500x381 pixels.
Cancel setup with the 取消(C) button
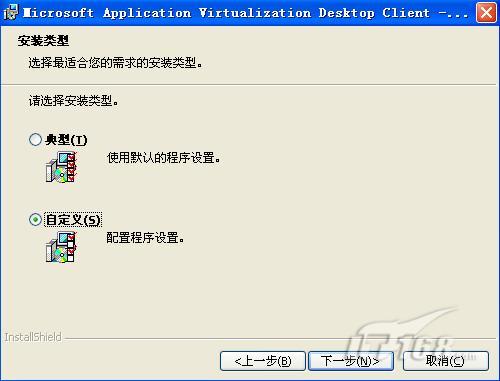[446, 361]
